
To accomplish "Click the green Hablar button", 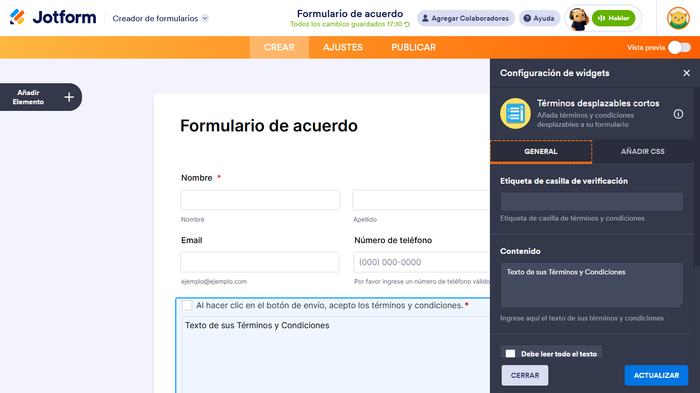I will click(613, 18).
